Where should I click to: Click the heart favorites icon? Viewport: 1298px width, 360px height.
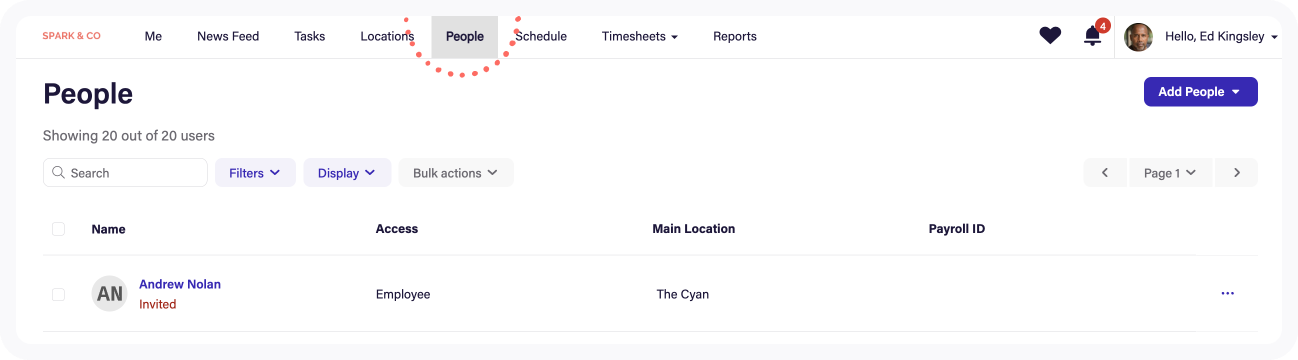1049,36
